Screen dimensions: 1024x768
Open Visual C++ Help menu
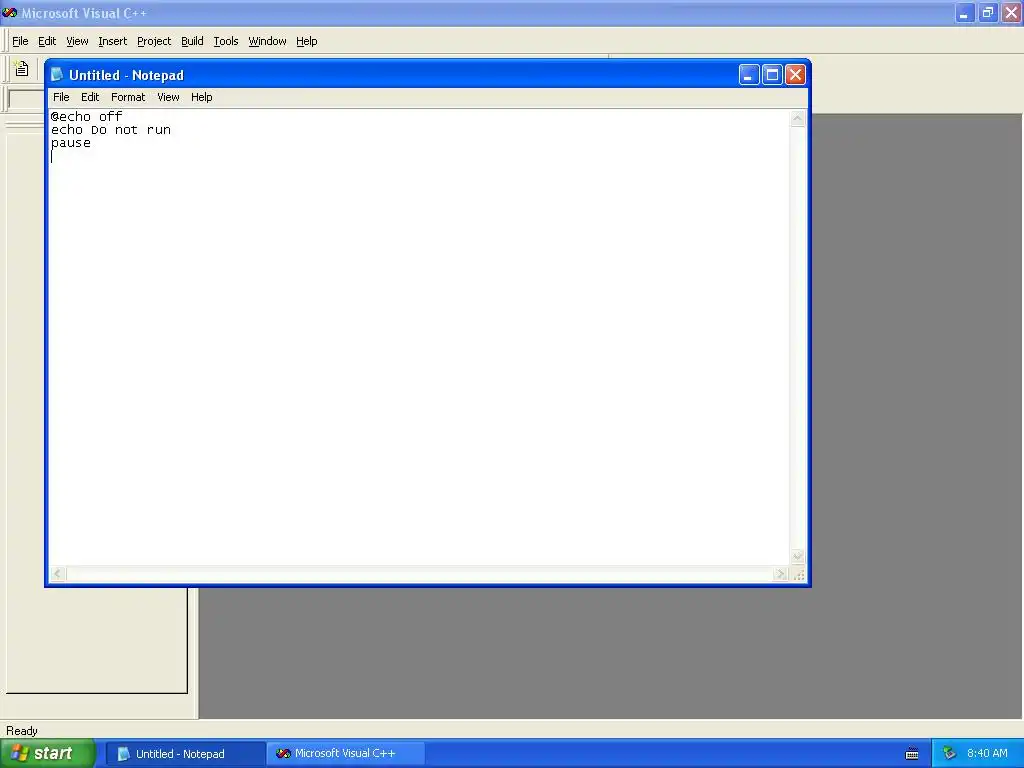tap(306, 41)
